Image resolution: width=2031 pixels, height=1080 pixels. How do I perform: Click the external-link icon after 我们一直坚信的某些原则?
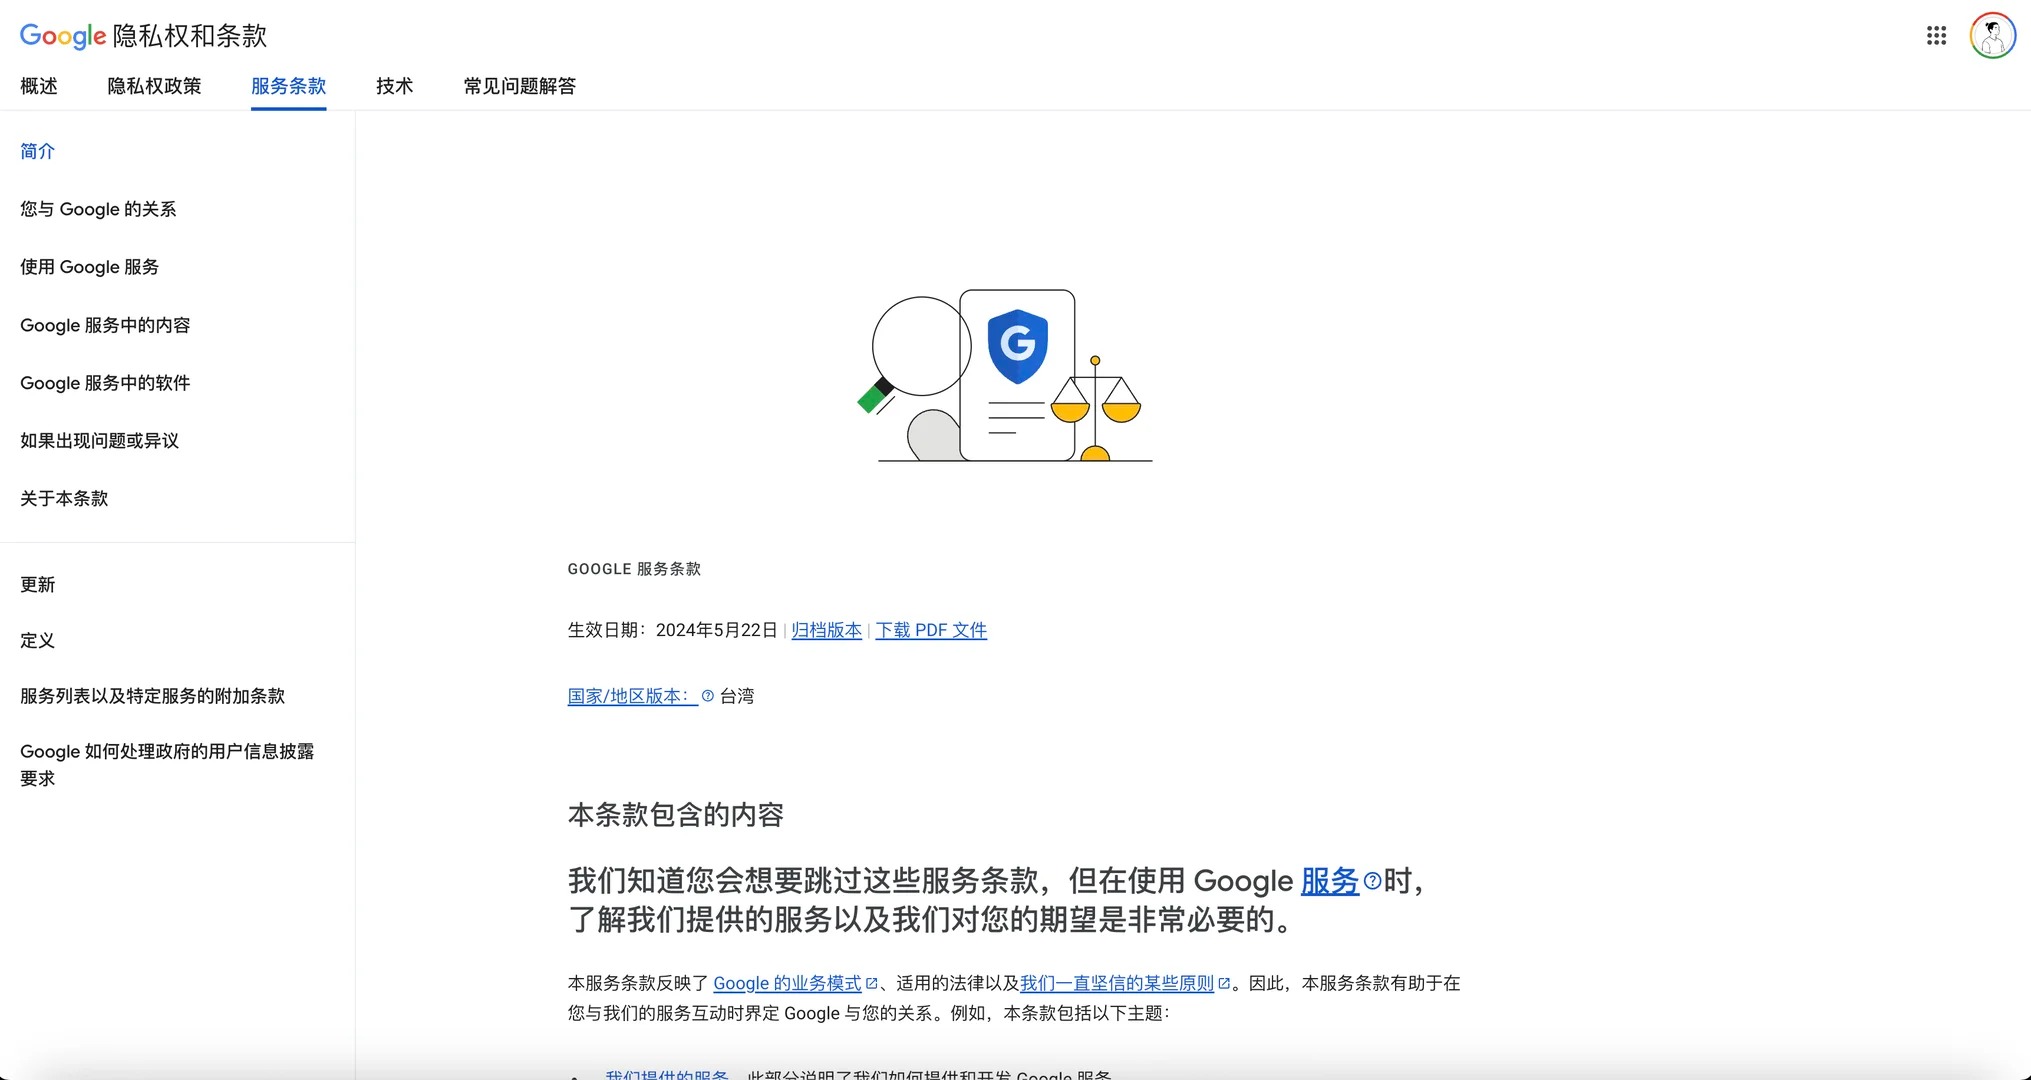1224,983
